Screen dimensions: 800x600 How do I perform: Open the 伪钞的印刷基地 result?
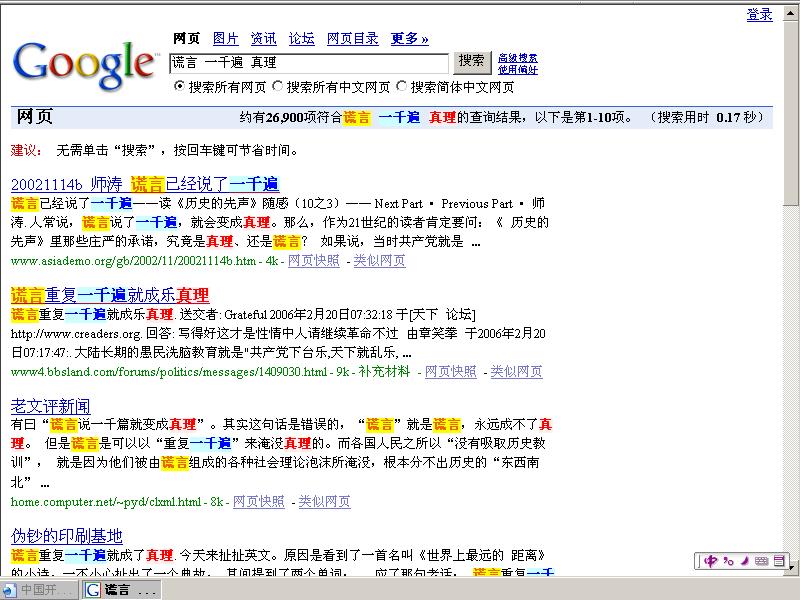(66, 536)
